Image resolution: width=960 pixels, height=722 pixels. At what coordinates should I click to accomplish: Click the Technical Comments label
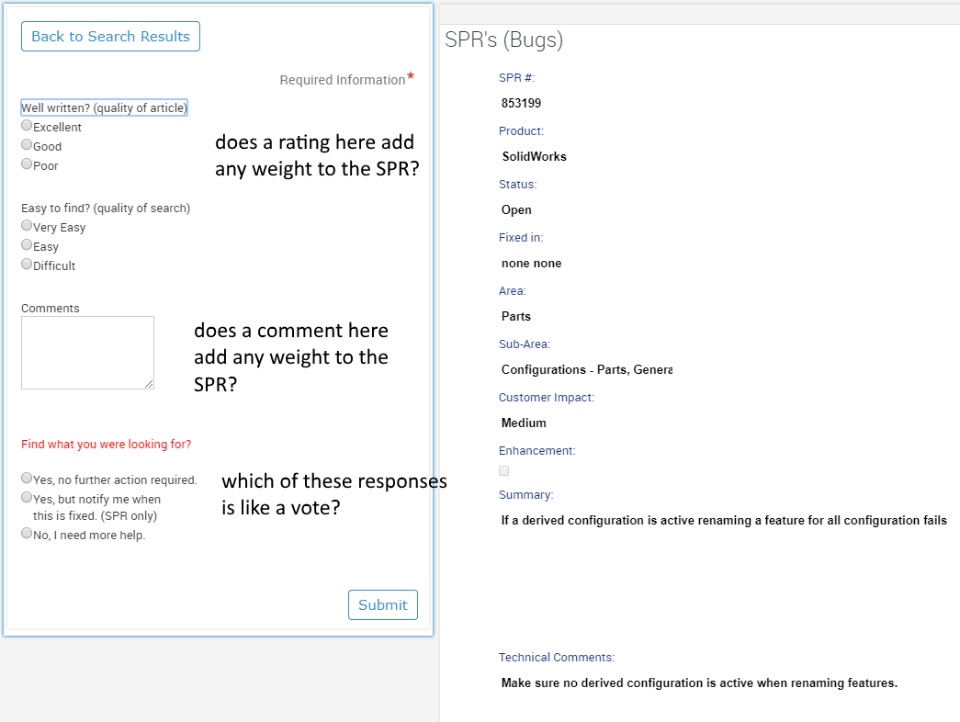point(557,657)
